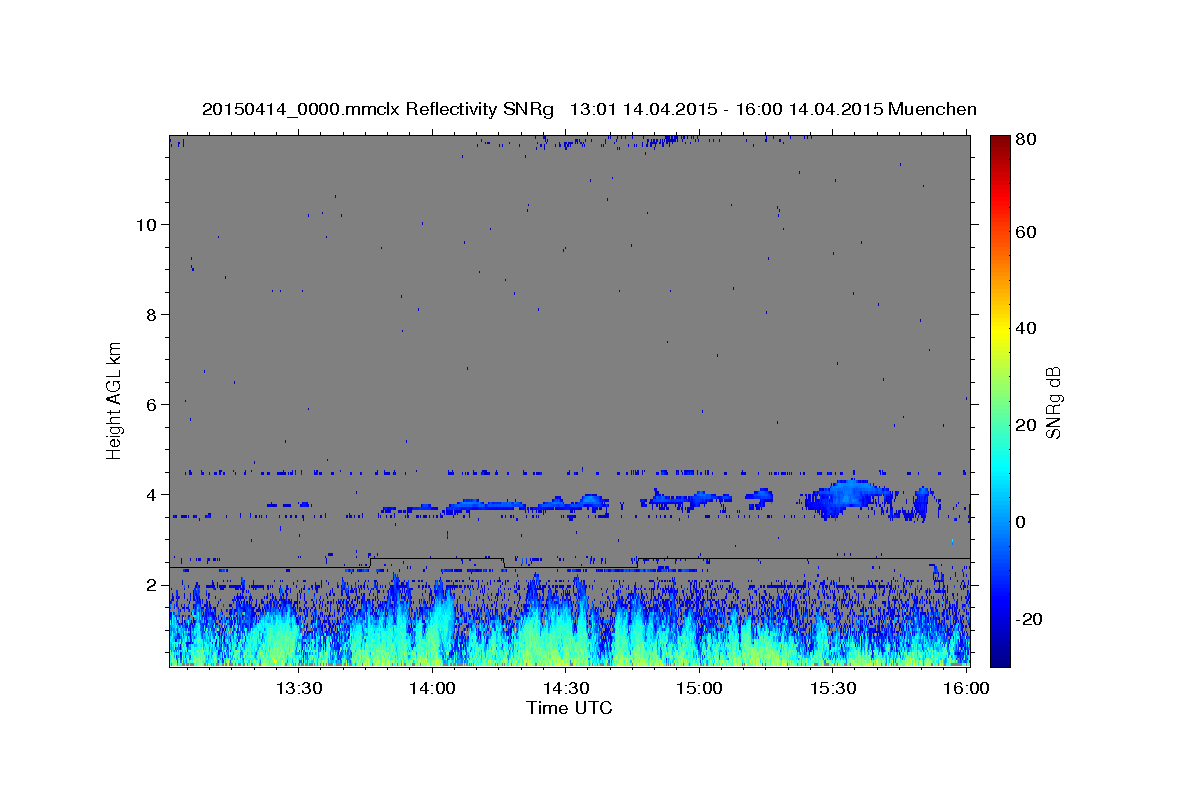Click the colorbar value -20
The image size is (1200, 800).
pos(1029,619)
